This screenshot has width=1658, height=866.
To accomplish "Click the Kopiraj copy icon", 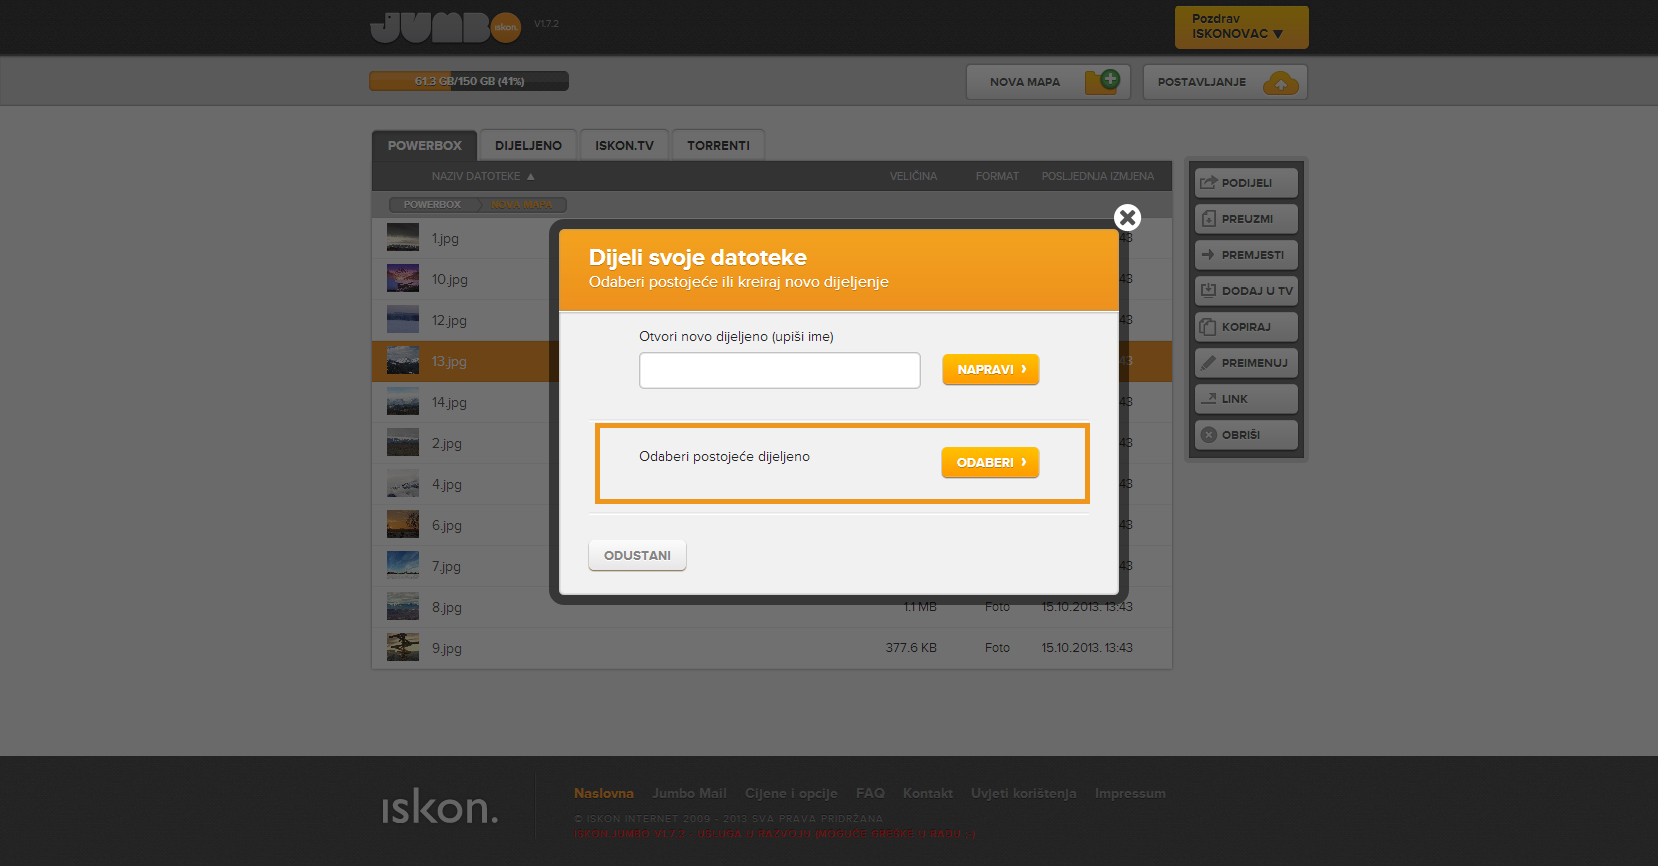I will pos(1208,327).
